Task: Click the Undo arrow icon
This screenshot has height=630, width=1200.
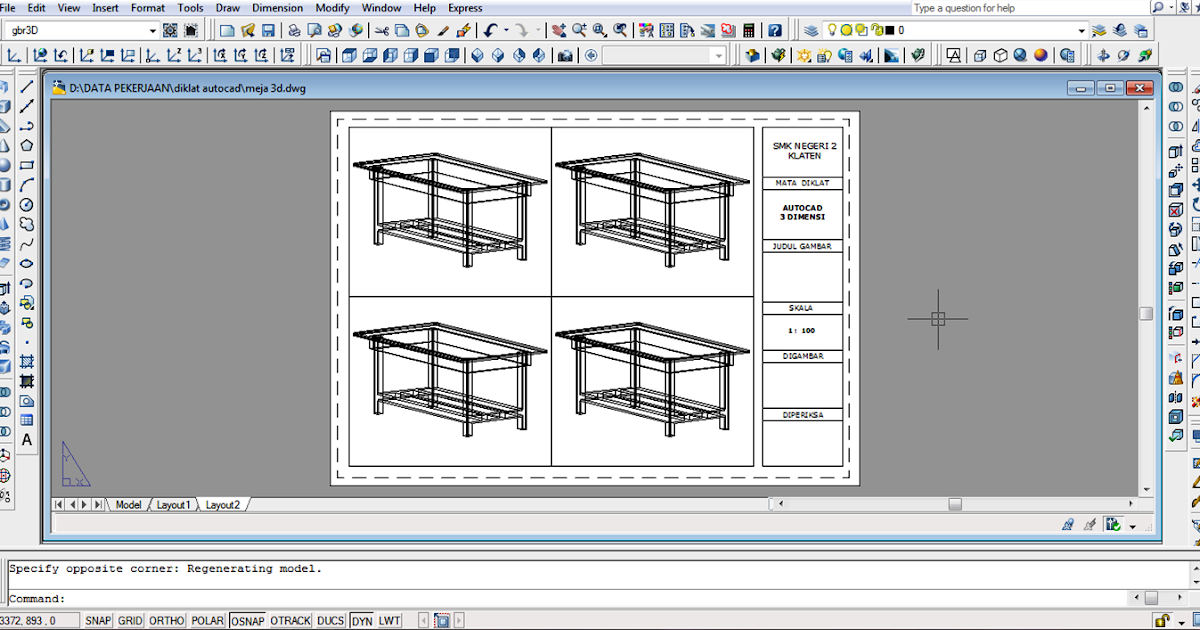Action: tap(491, 31)
